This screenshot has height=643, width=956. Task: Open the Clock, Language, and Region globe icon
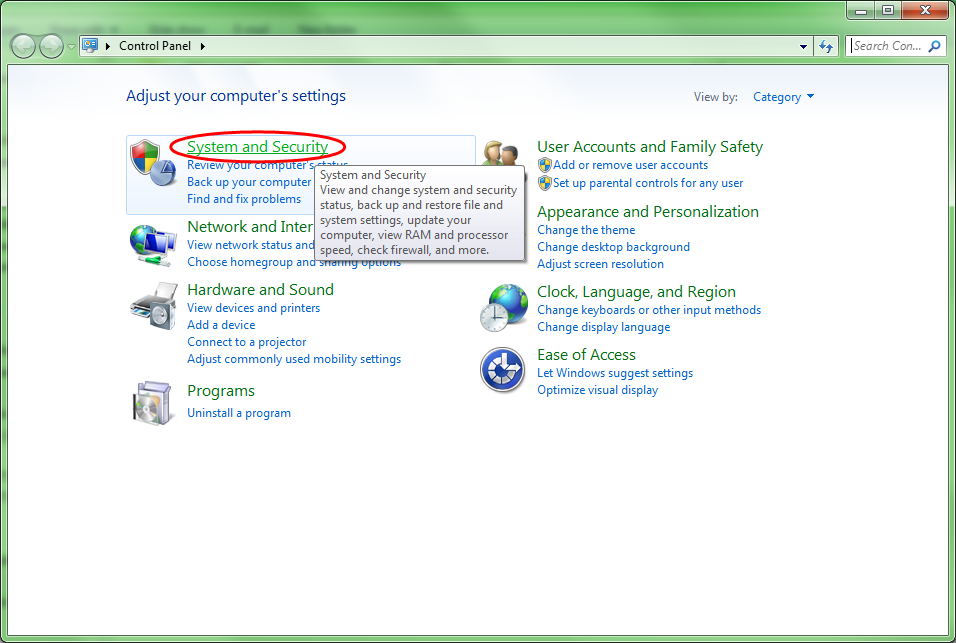tap(504, 307)
